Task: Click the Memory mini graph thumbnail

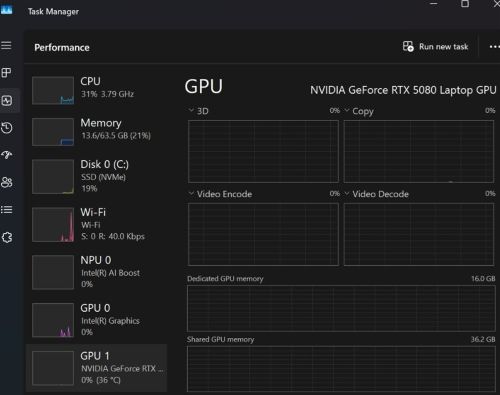Action: click(x=53, y=132)
